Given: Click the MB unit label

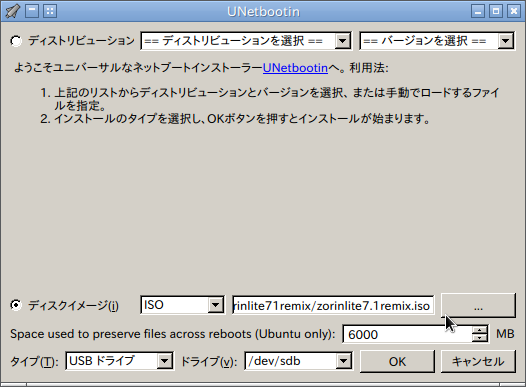Looking at the screenshot, I should tap(505, 334).
